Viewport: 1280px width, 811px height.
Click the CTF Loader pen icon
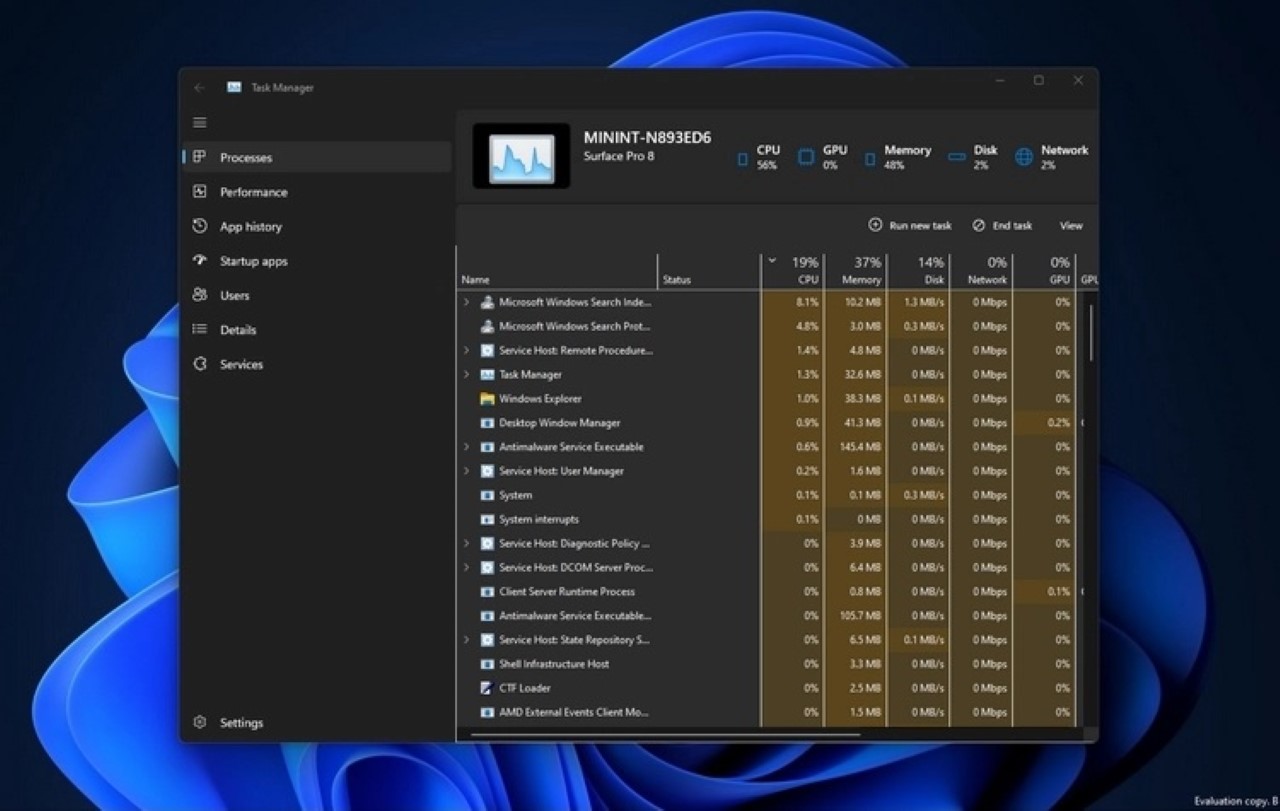coord(487,688)
